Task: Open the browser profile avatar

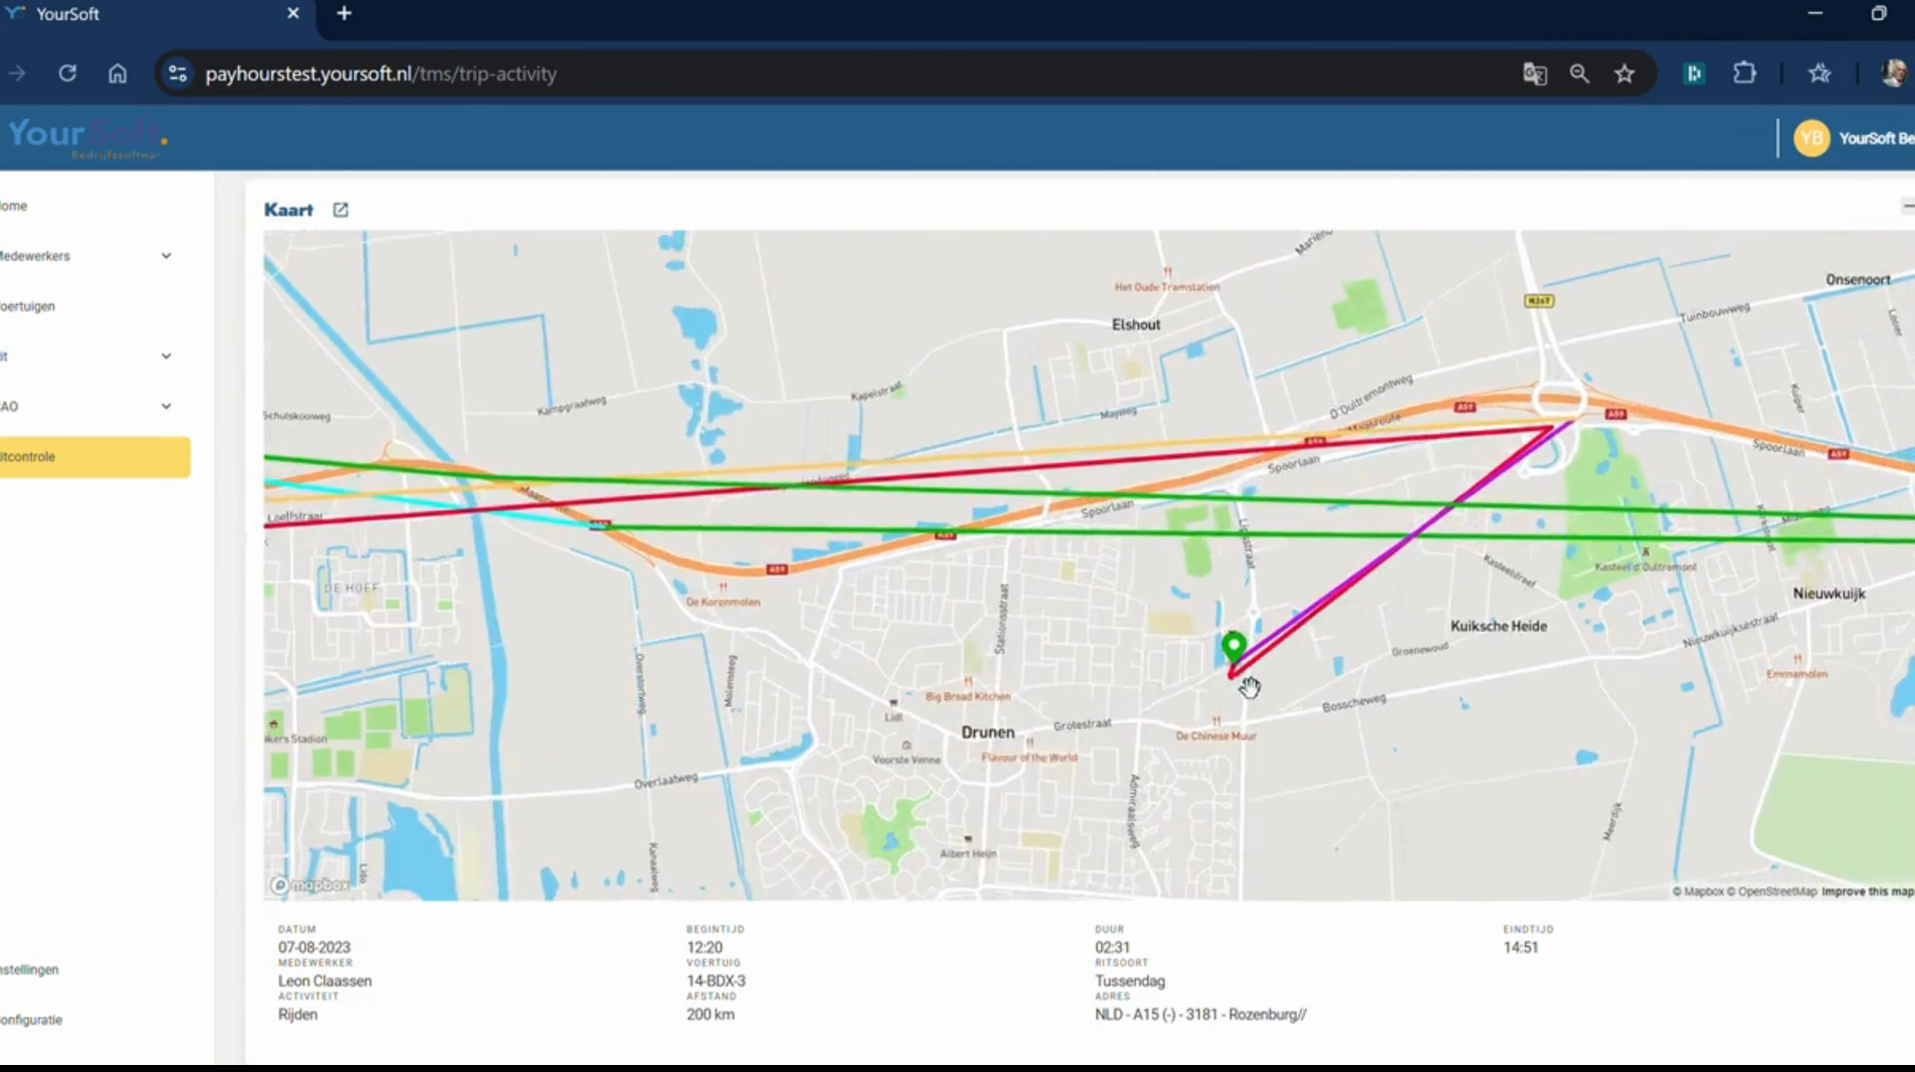Action: pyautogui.click(x=1893, y=73)
